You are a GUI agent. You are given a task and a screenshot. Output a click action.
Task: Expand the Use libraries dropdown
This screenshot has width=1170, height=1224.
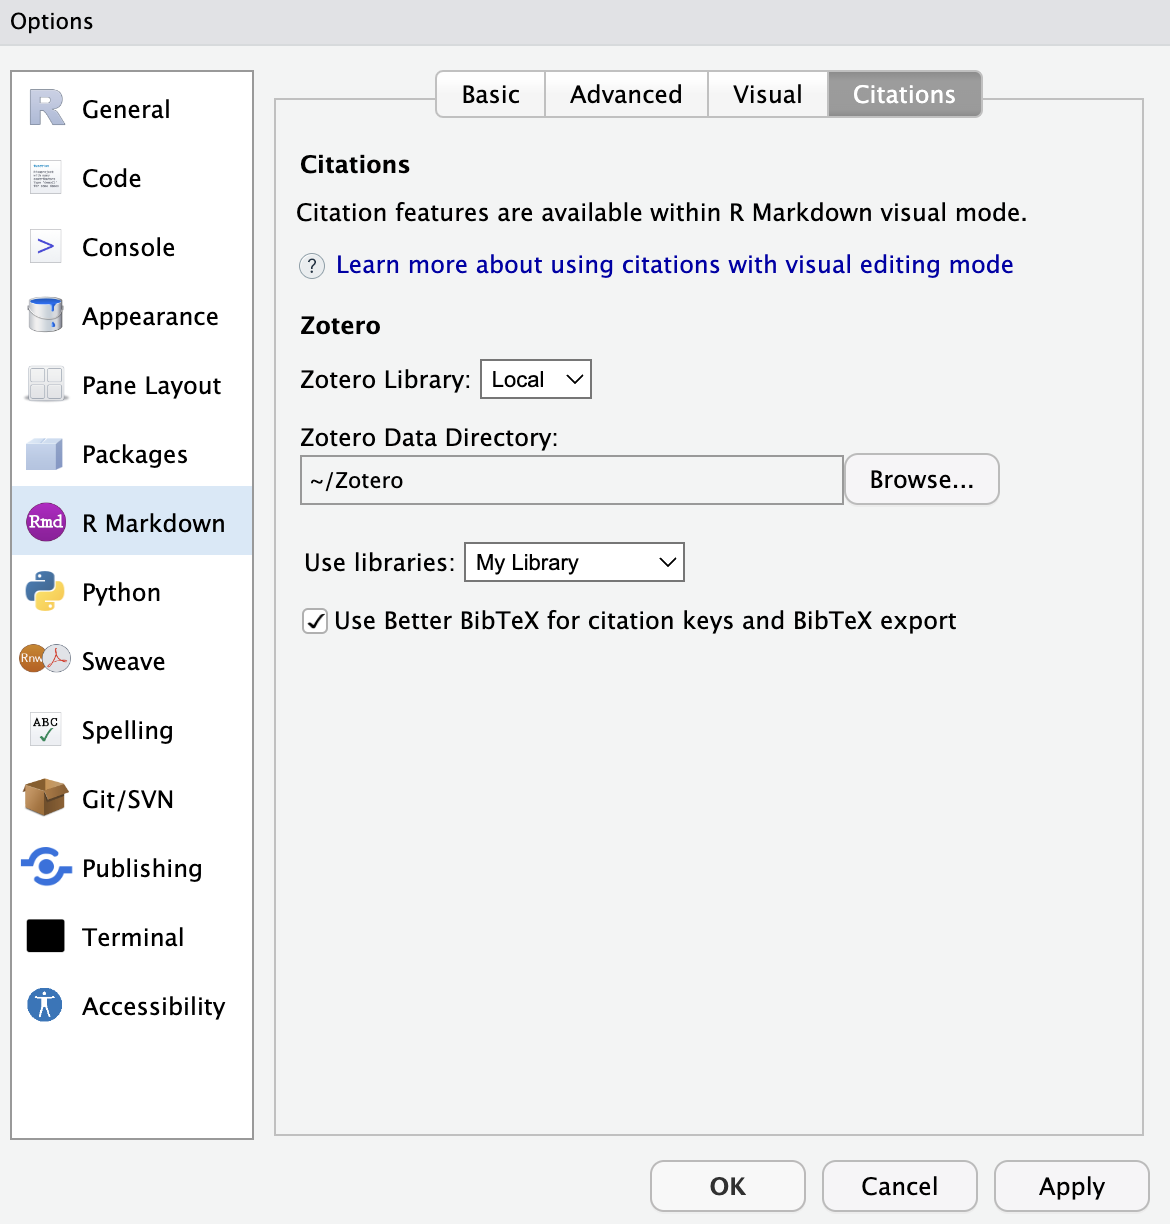(574, 562)
